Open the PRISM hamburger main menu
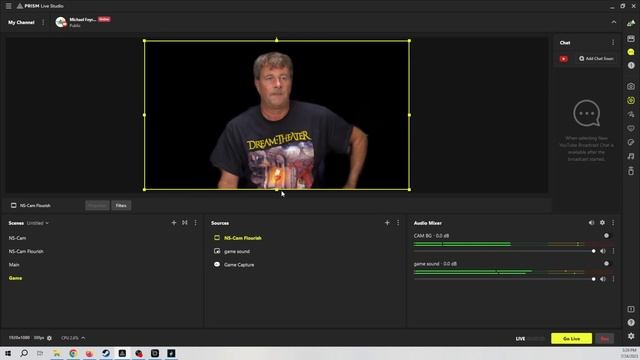 click(x=8, y=6)
